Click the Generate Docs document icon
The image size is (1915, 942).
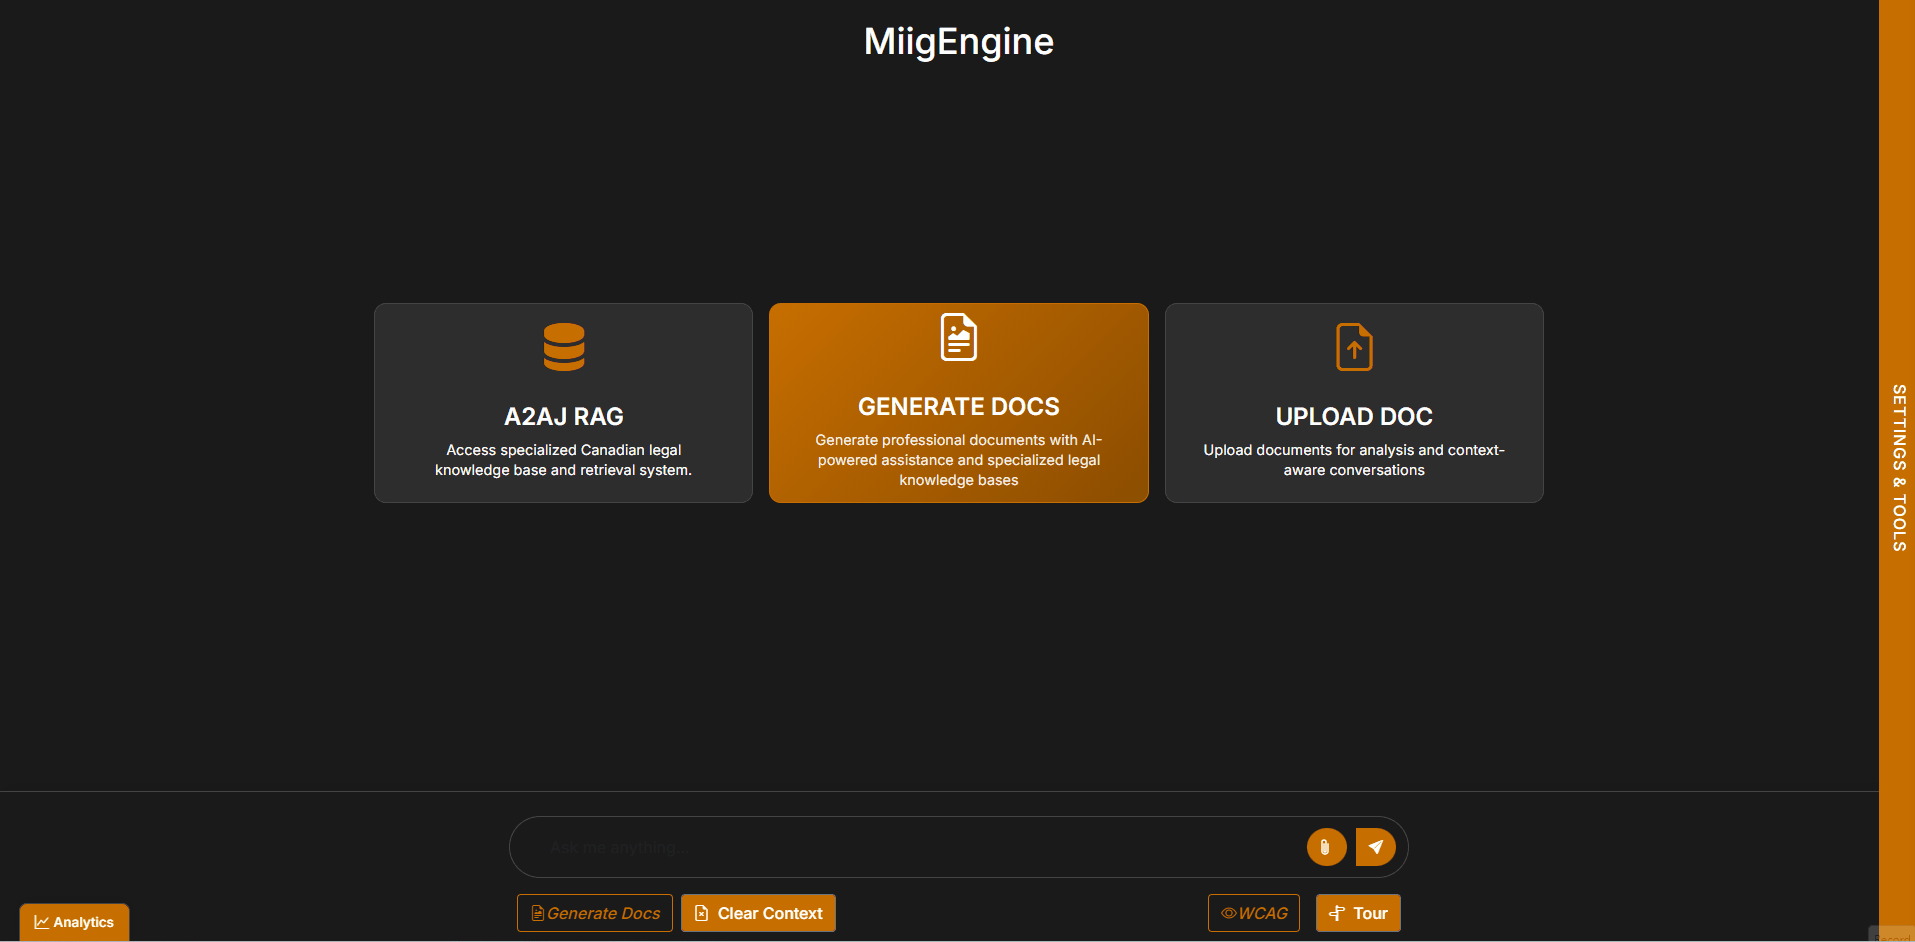click(x=959, y=337)
